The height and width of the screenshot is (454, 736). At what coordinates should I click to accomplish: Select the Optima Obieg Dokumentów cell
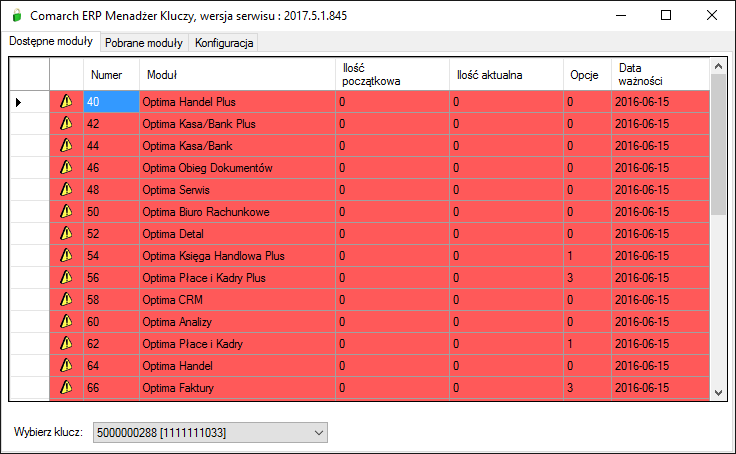point(238,168)
